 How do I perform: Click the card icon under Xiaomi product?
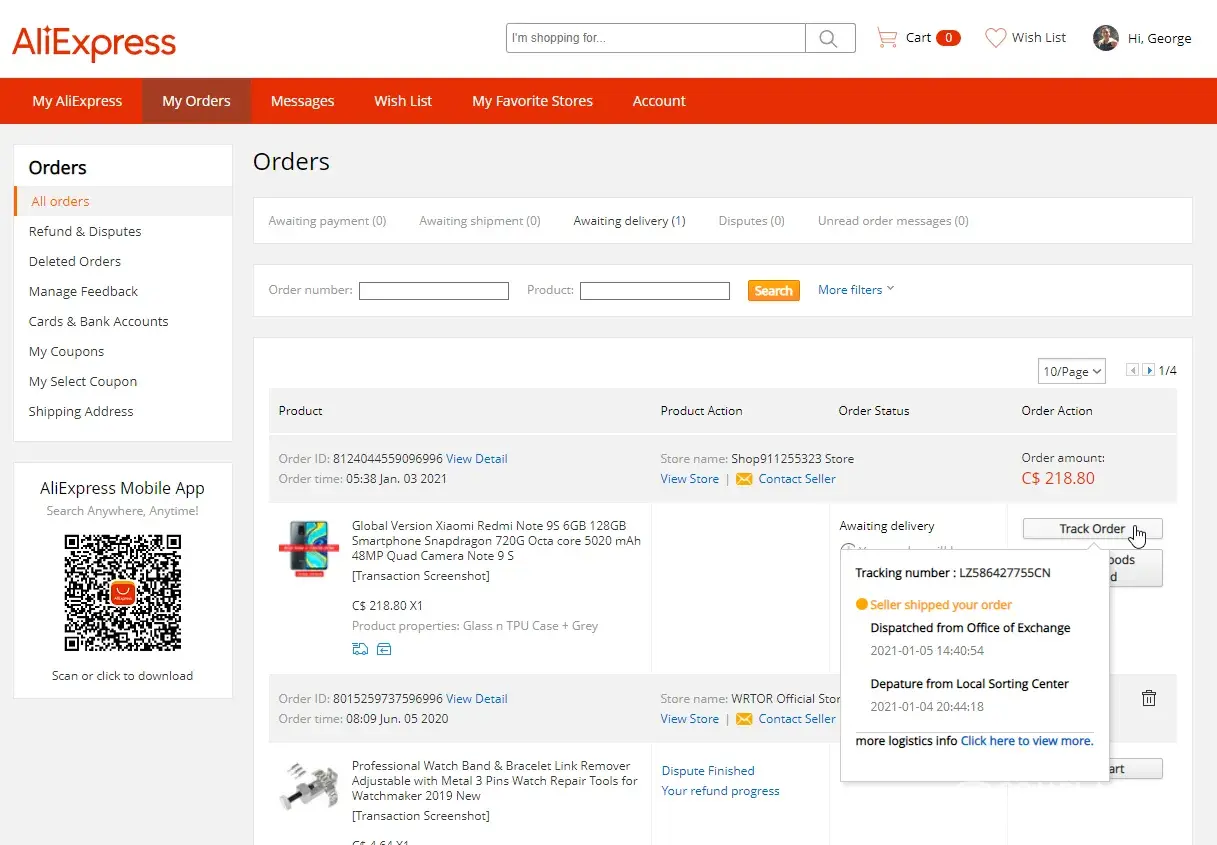click(384, 650)
